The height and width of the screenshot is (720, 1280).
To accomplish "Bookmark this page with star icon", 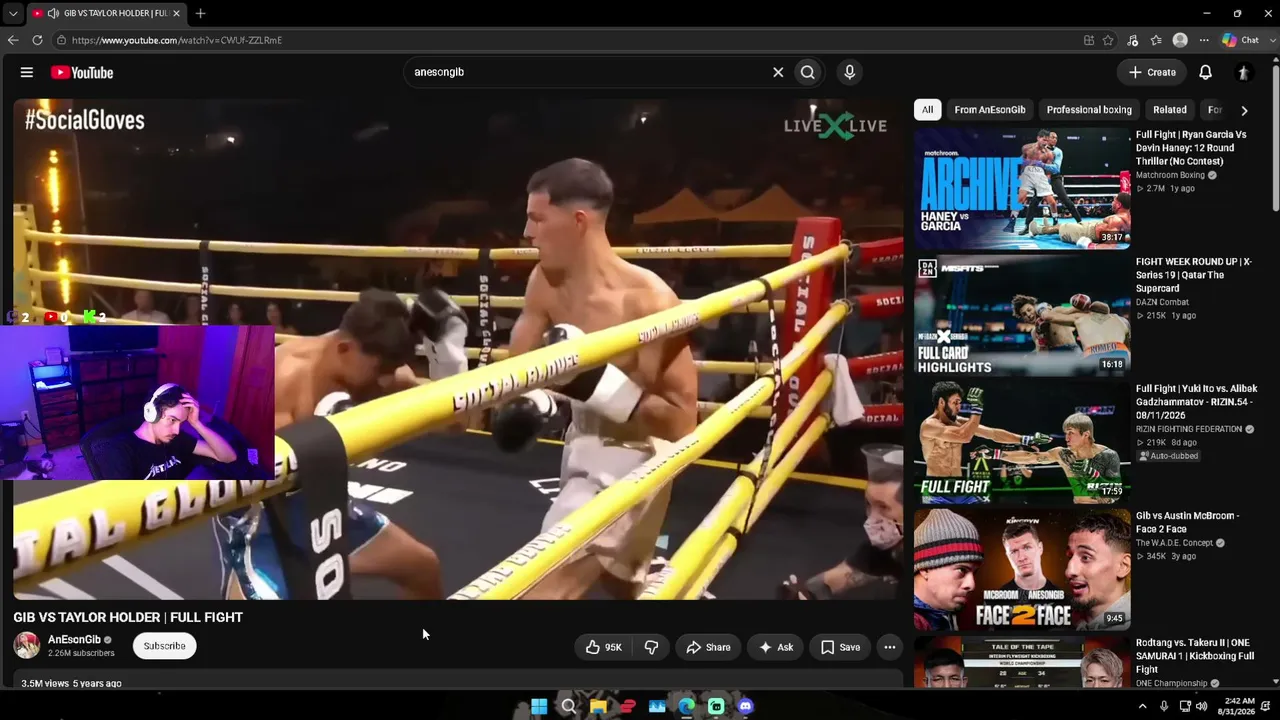I will coord(1108,40).
